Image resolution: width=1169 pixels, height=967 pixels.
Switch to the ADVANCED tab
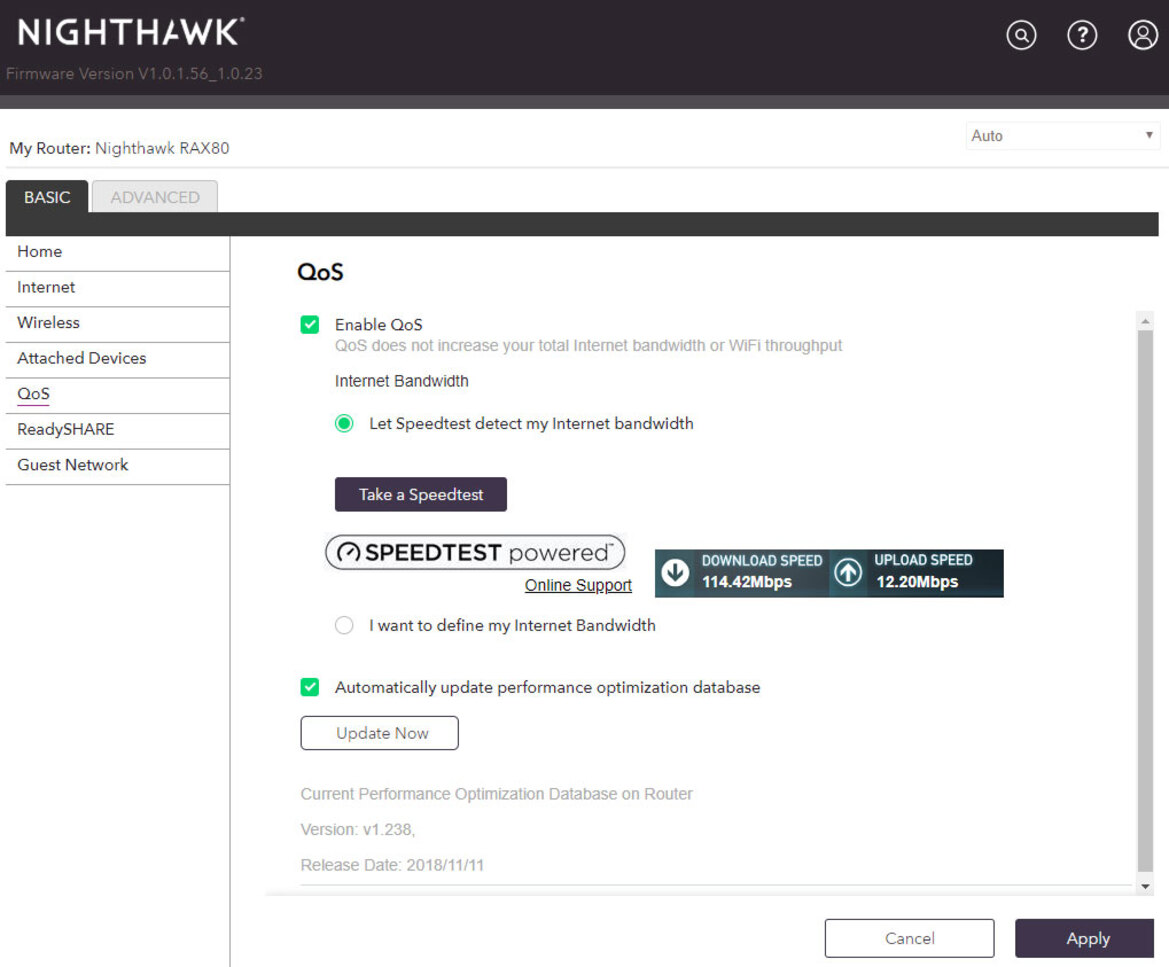[x=155, y=197]
